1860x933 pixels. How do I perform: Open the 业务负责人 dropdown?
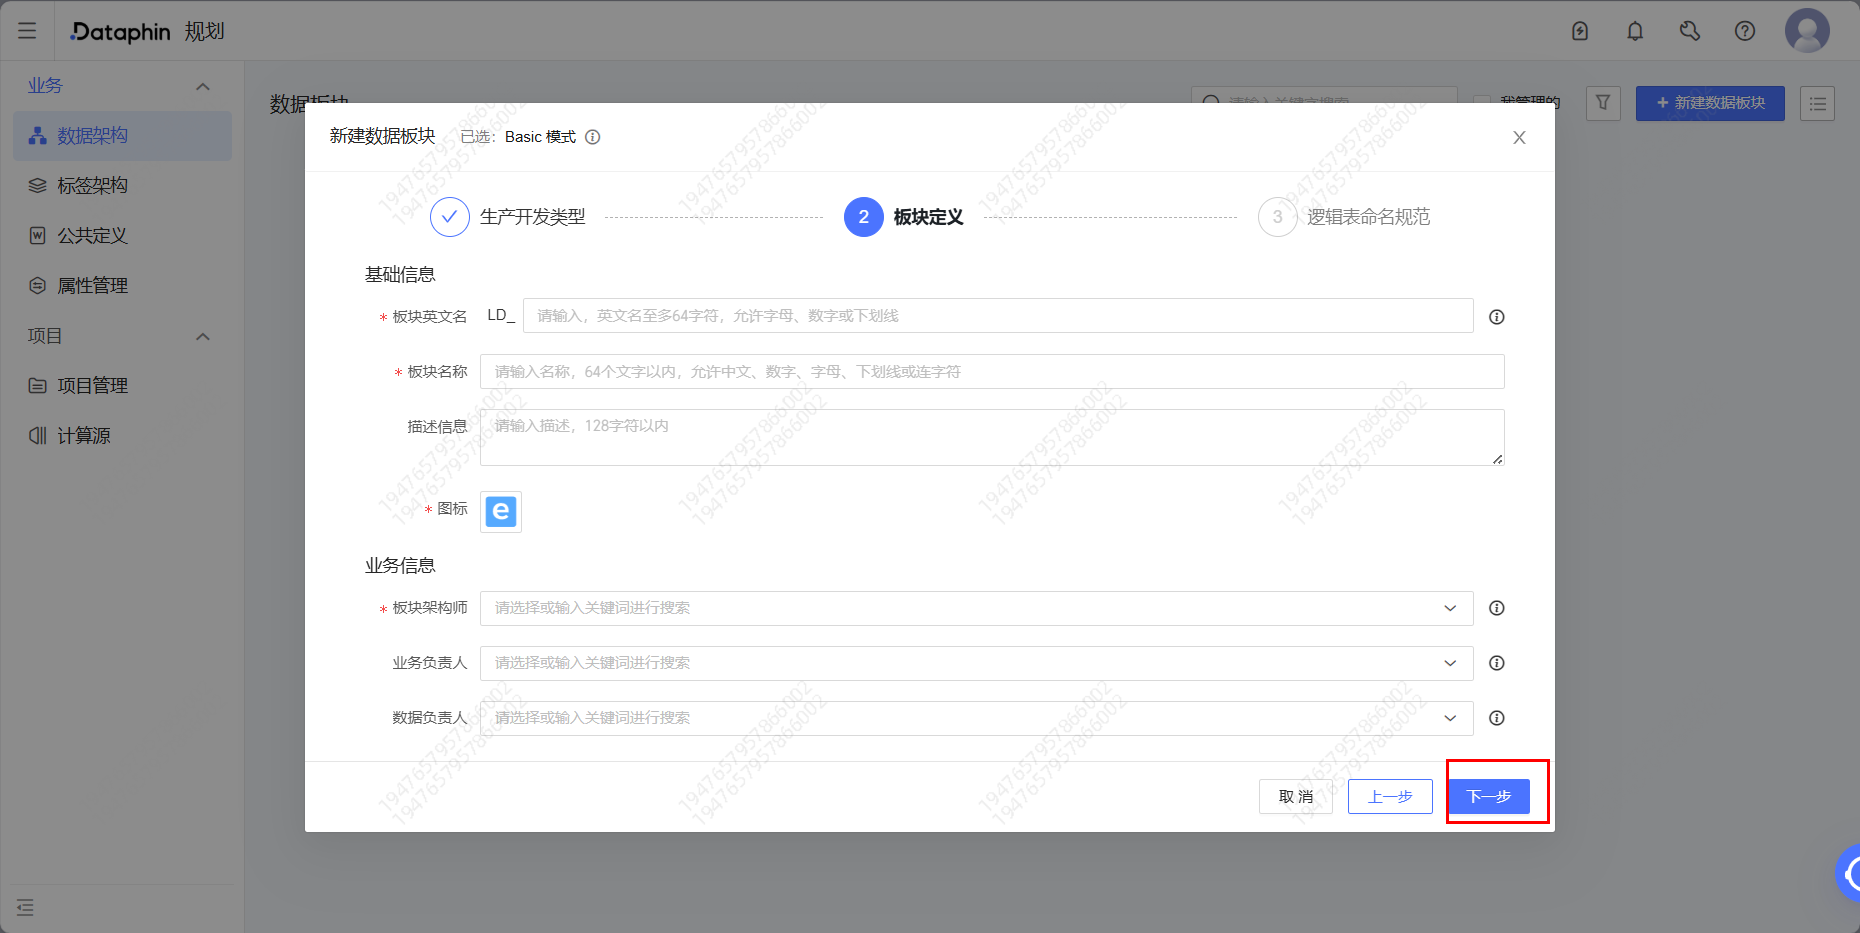click(x=975, y=662)
